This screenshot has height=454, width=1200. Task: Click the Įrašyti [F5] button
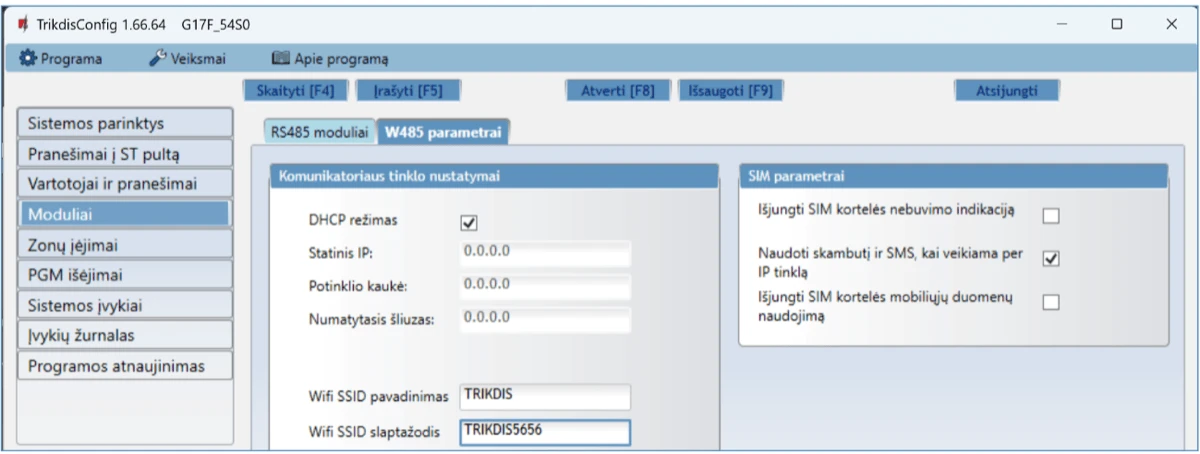click(x=400, y=91)
